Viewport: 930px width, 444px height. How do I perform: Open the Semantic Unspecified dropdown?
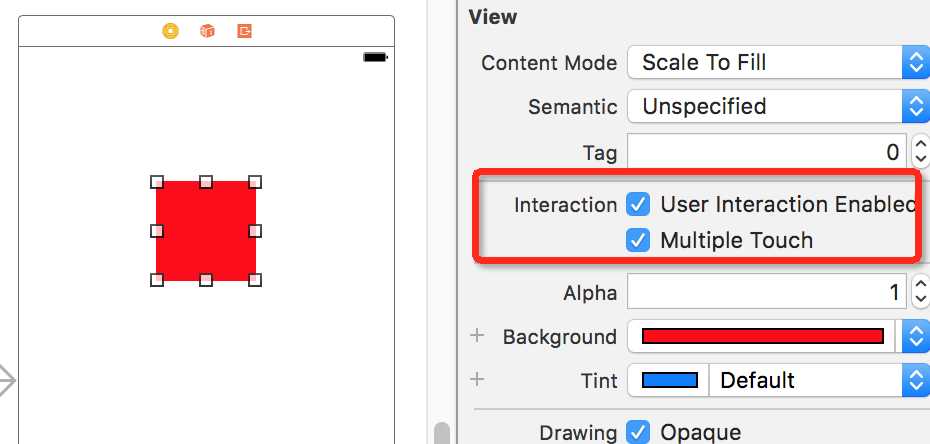tap(778, 107)
